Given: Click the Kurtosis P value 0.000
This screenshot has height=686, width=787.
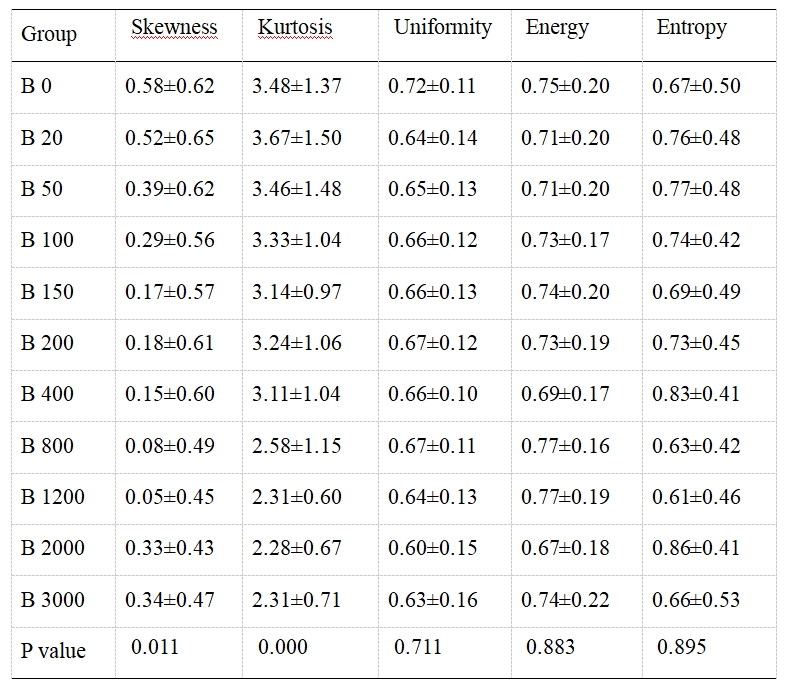Looking at the screenshot, I should 282,647.
